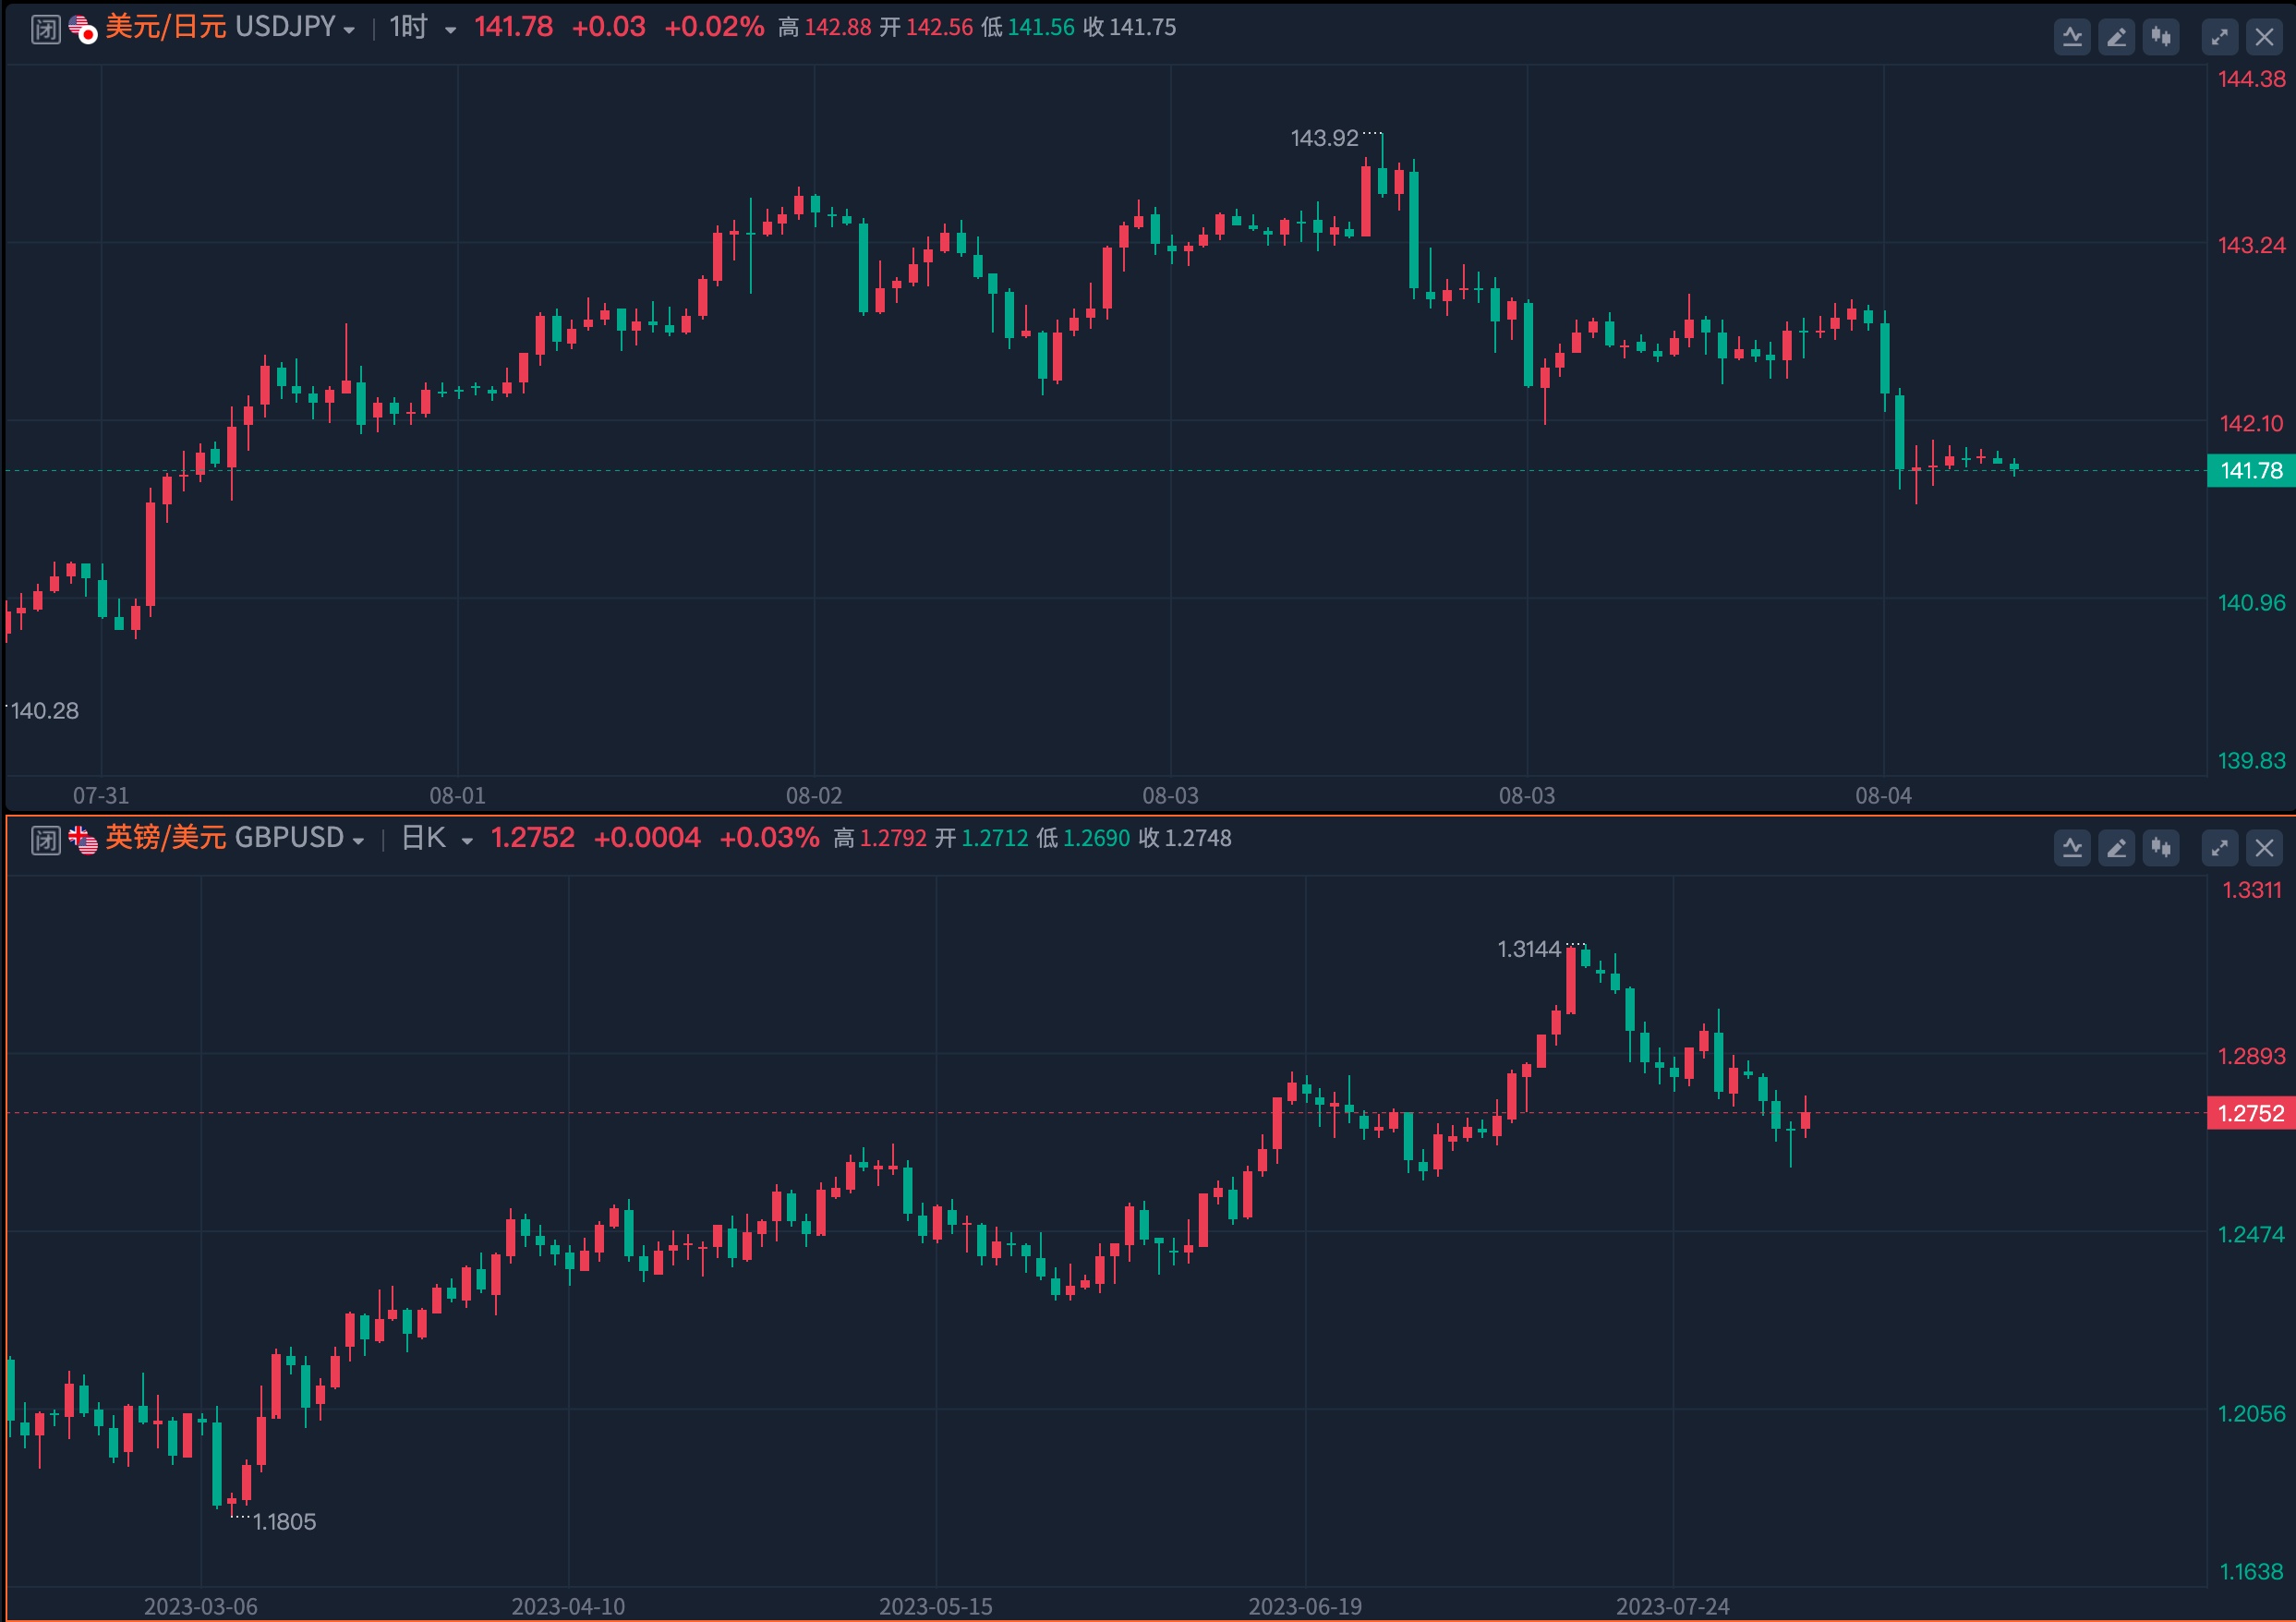The height and width of the screenshot is (1622, 2296).
Task: Open candlestick chart type on GBPUSD panel
Action: pyautogui.click(x=2161, y=849)
